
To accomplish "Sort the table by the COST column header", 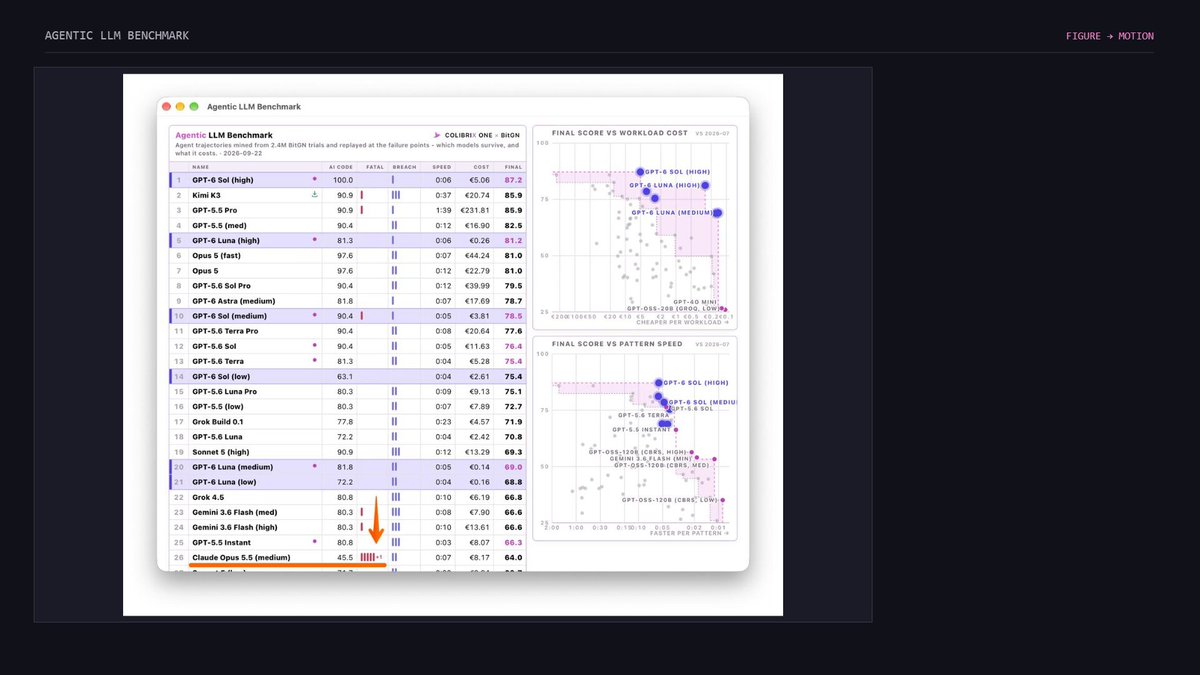I will pyautogui.click(x=481, y=166).
